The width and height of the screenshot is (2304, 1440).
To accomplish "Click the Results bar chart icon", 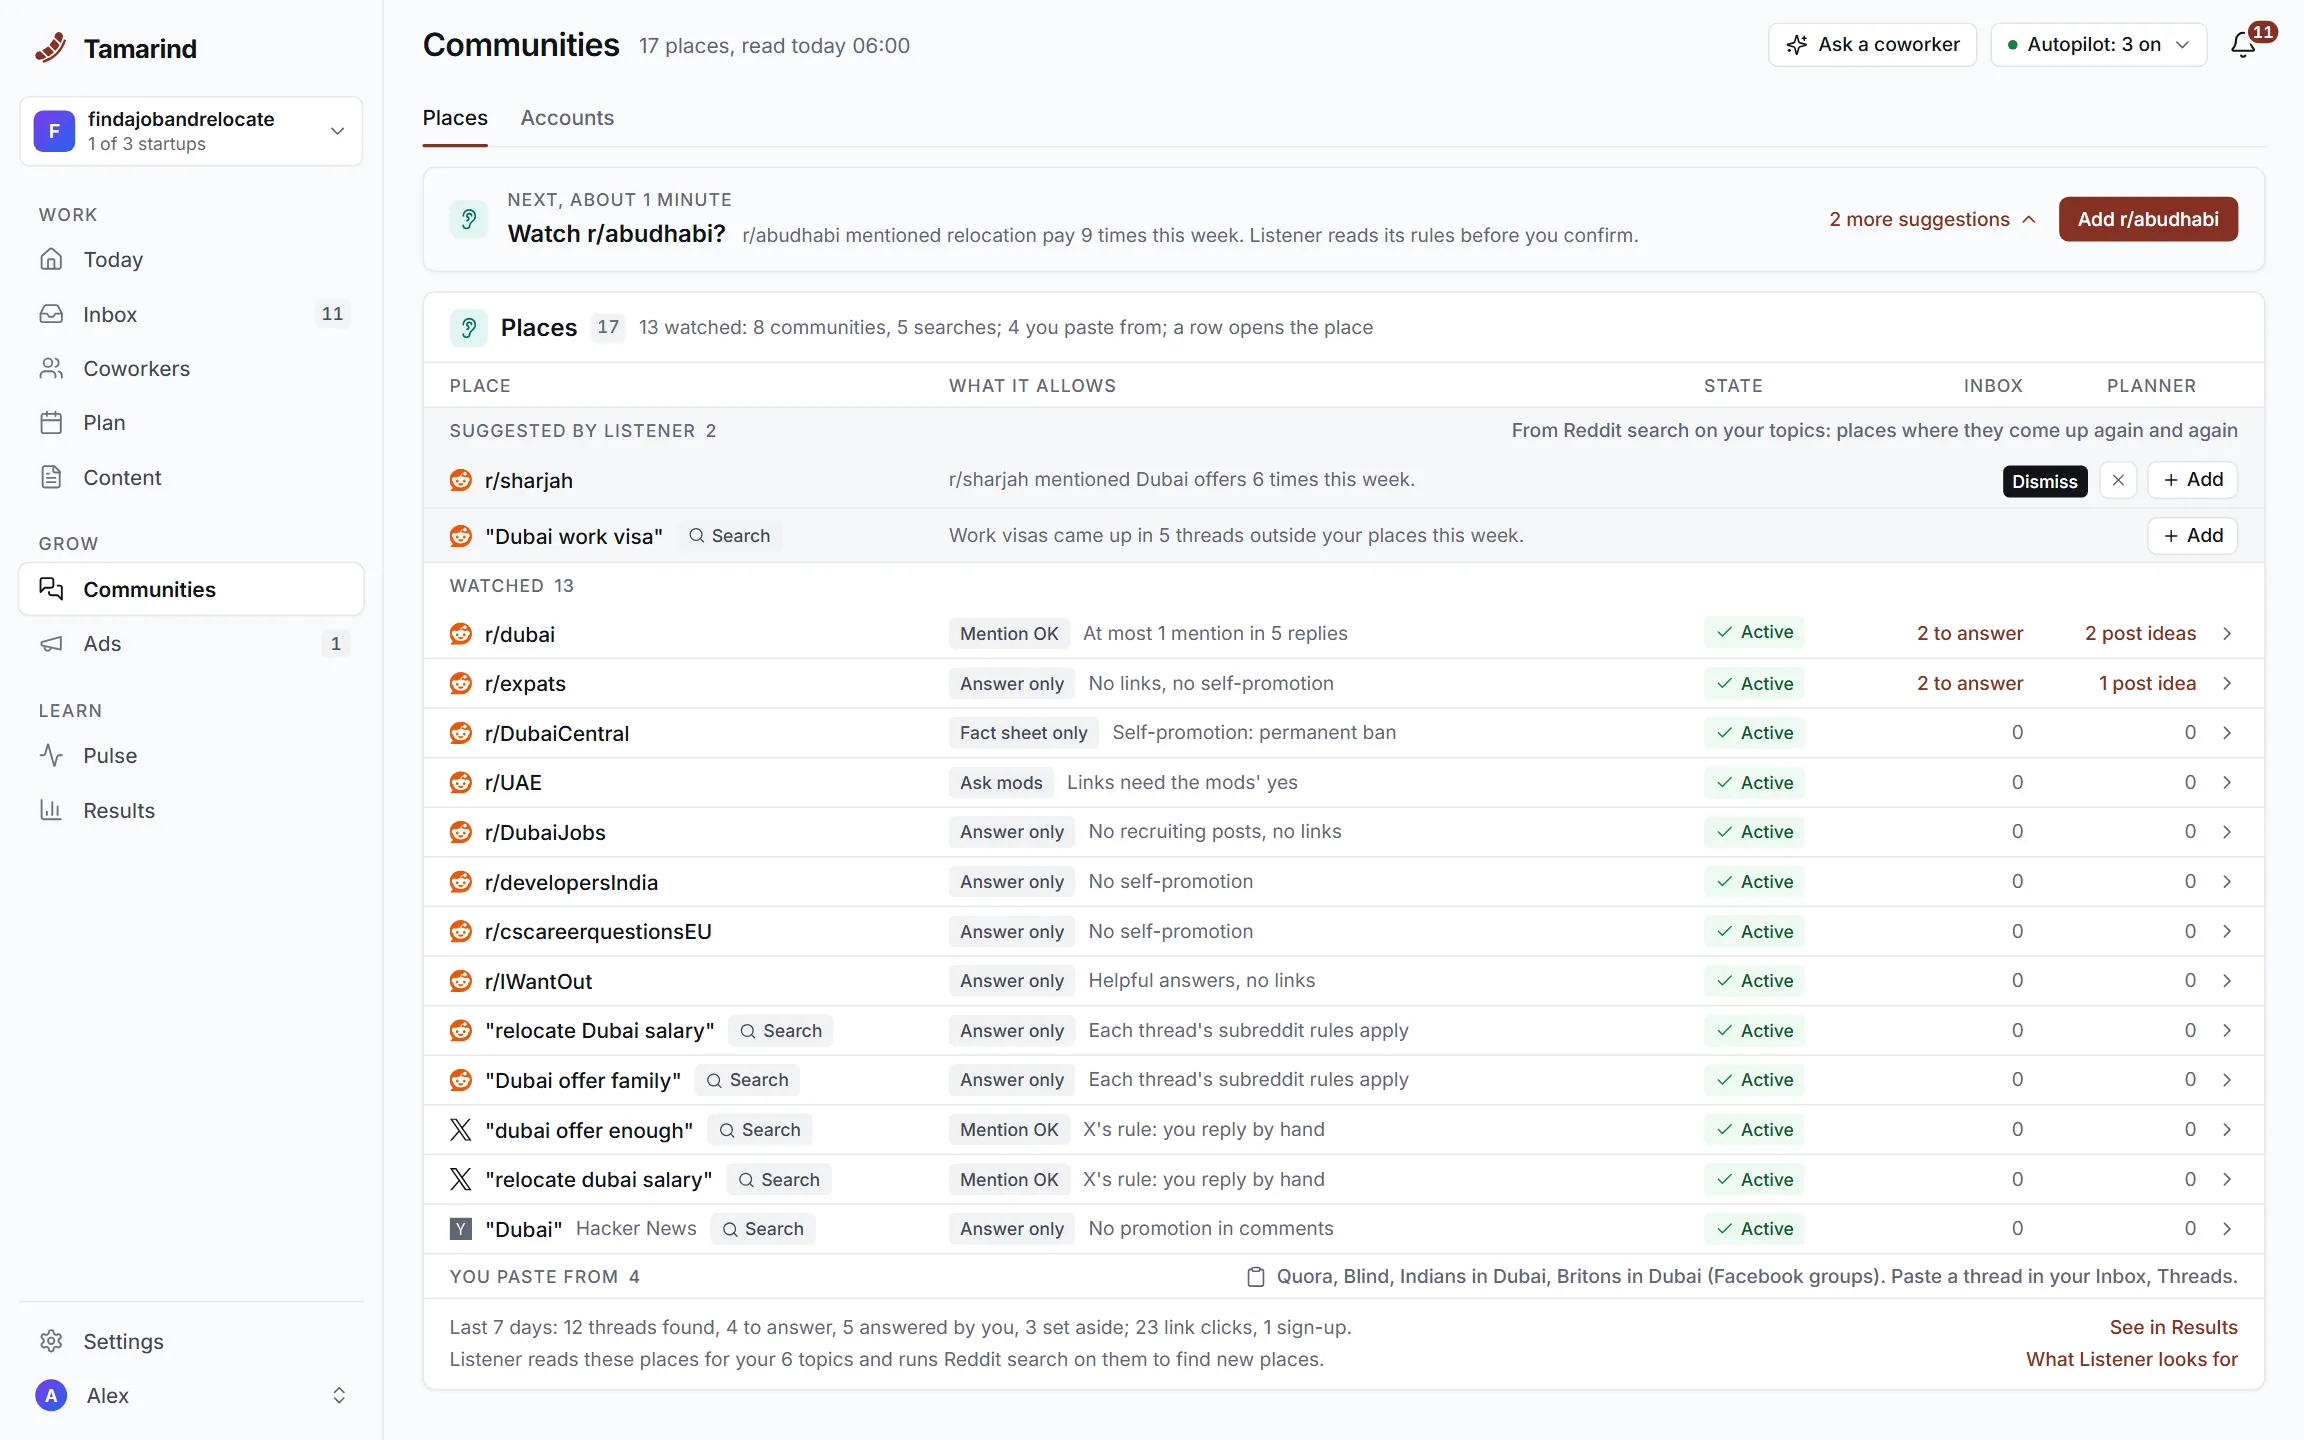I will point(51,810).
